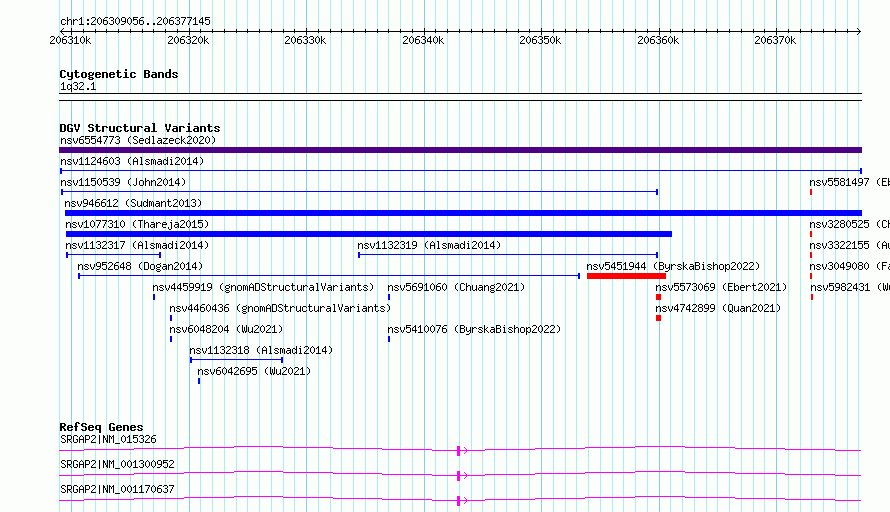Click the DGV Structural Variants track title
The width and height of the screenshot is (890, 512).
point(140,128)
